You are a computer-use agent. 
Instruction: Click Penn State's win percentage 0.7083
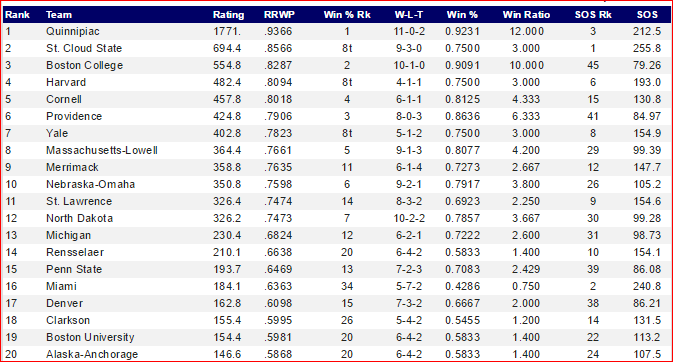(x=462, y=269)
